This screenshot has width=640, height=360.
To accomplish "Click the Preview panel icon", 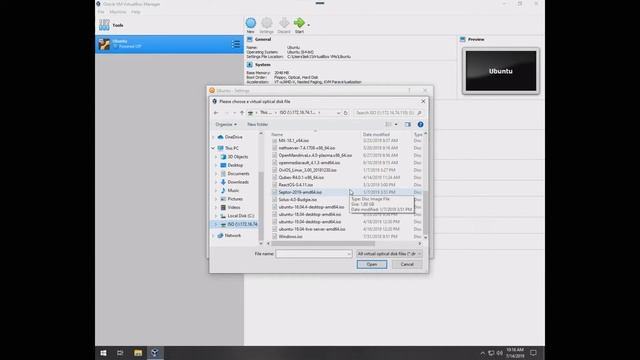I will point(462,39).
